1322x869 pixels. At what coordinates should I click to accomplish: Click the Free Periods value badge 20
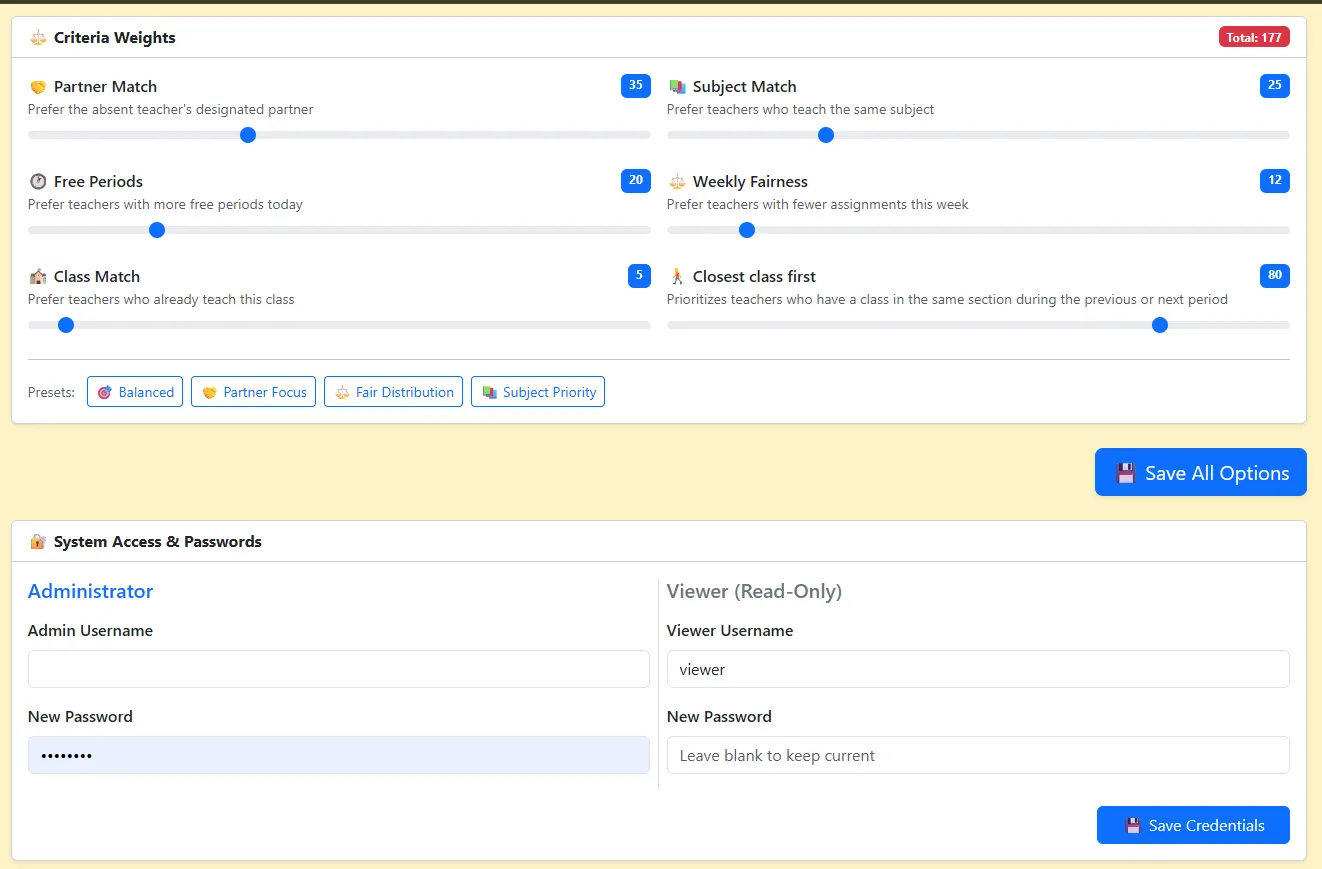tap(636, 181)
